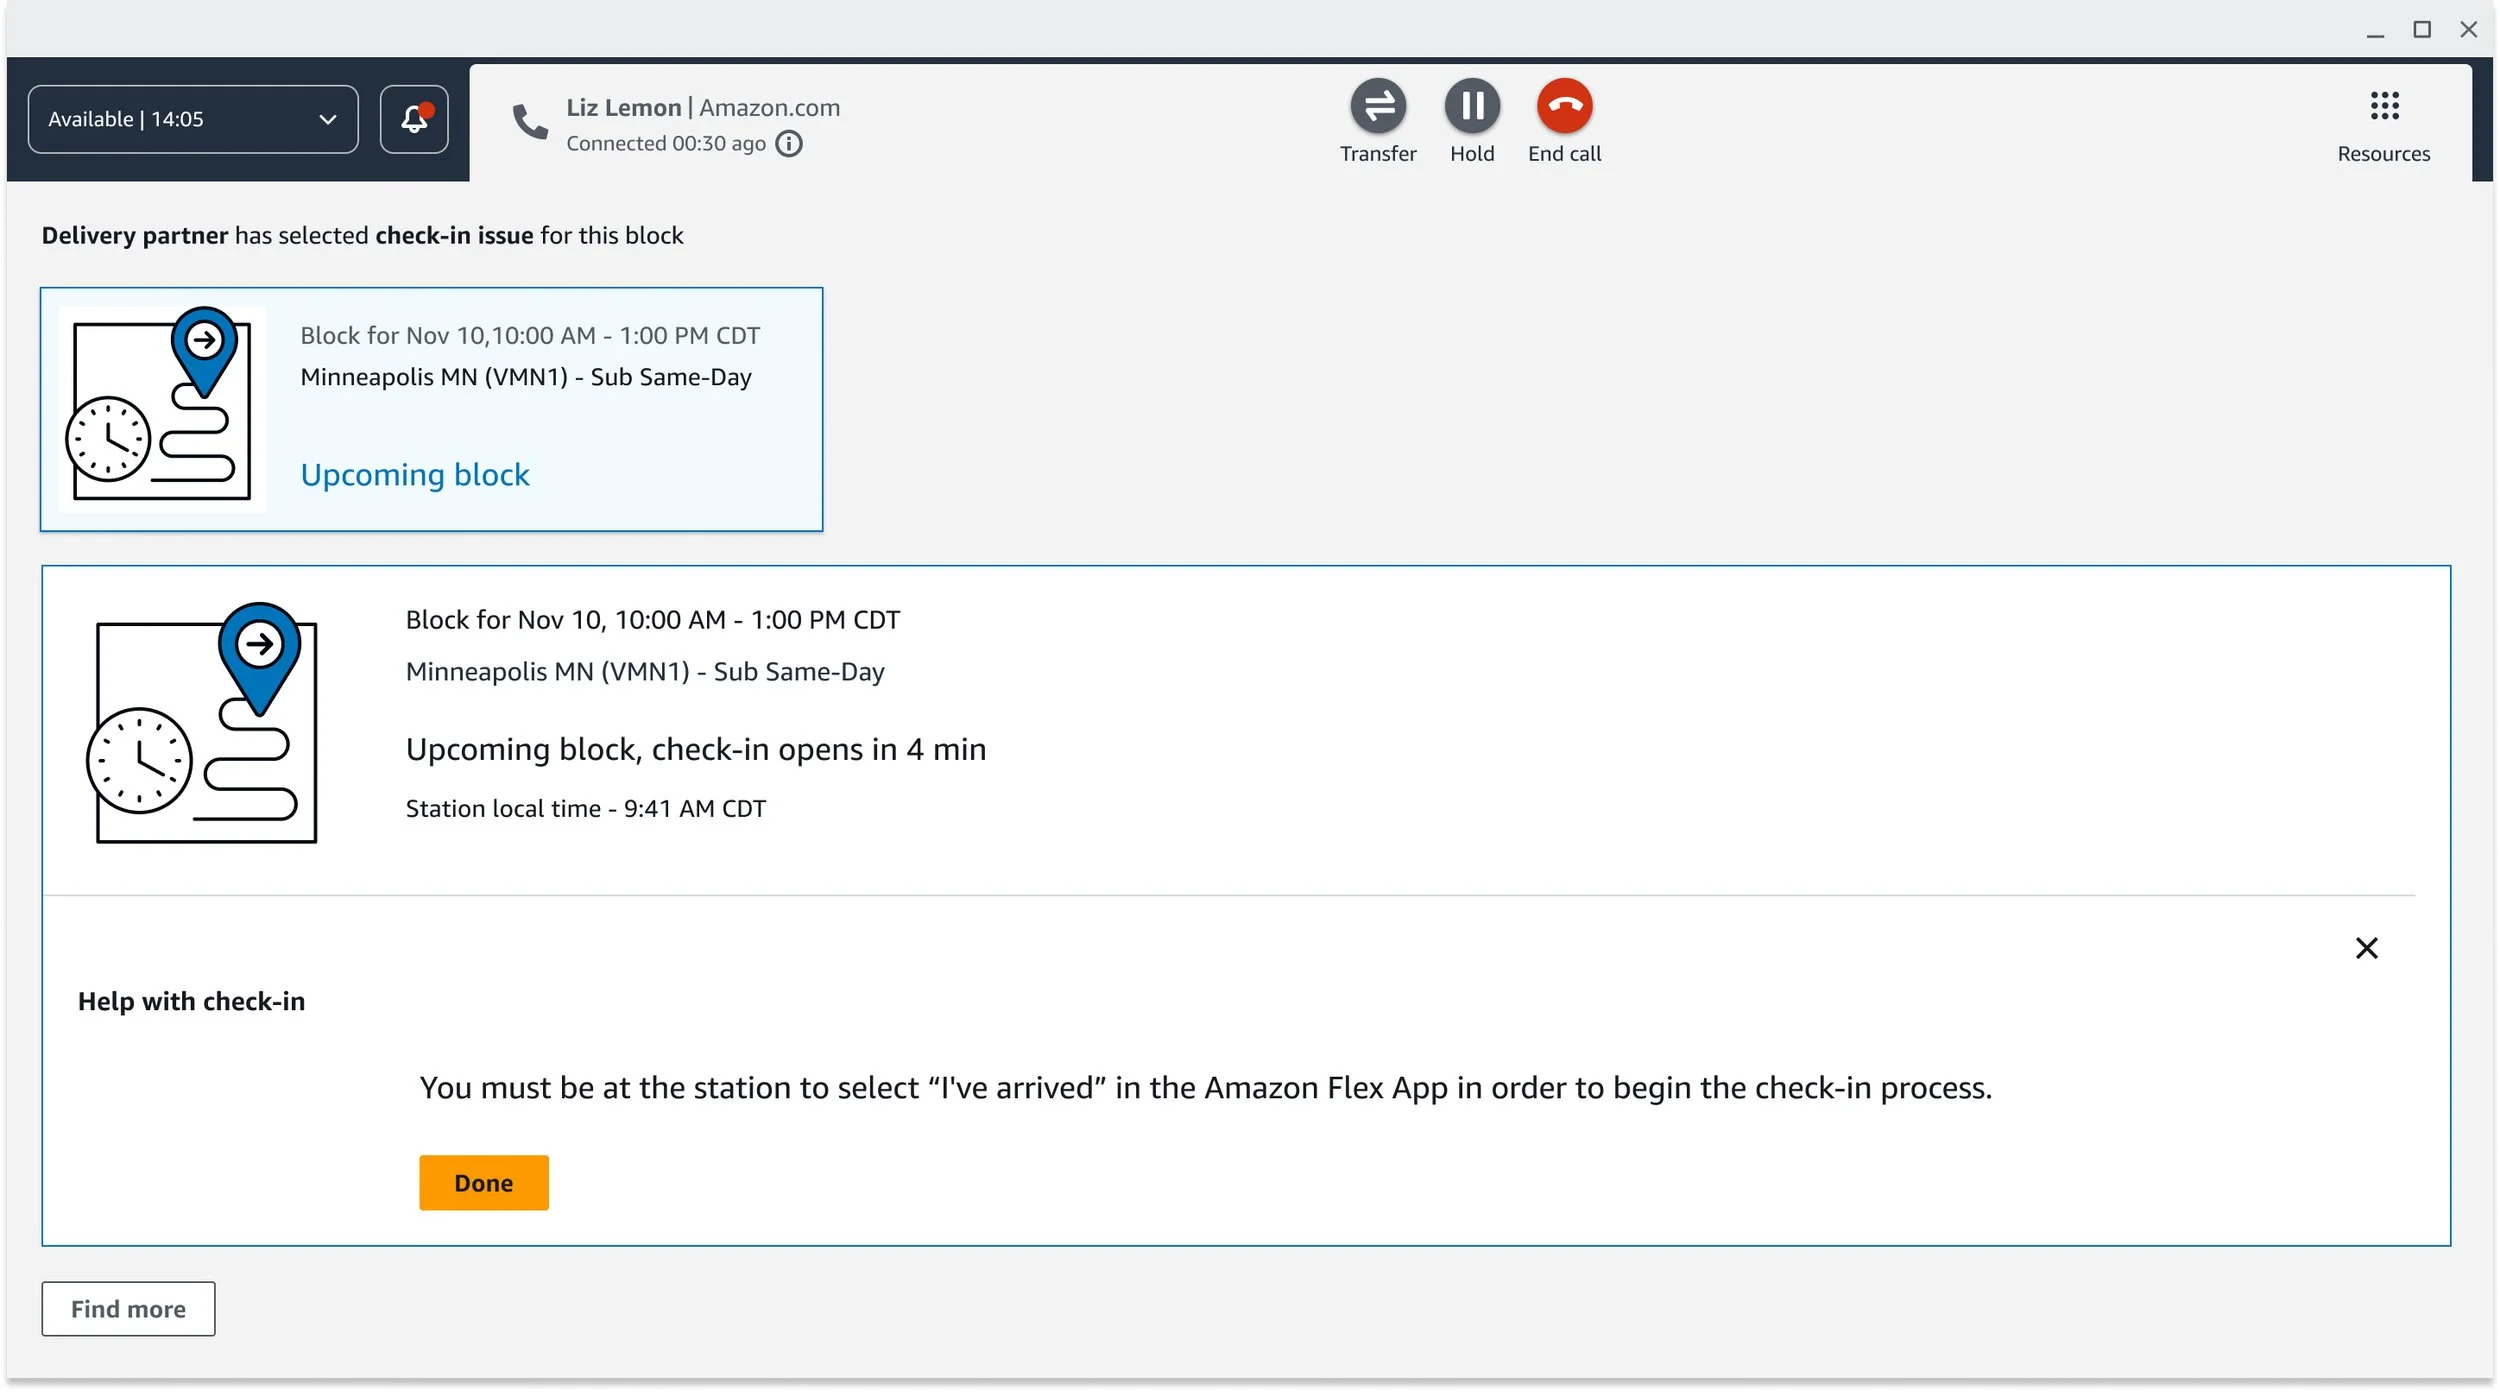2500x1392 pixels.
Task: Click the Resources label text
Action: coord(2383,154)
